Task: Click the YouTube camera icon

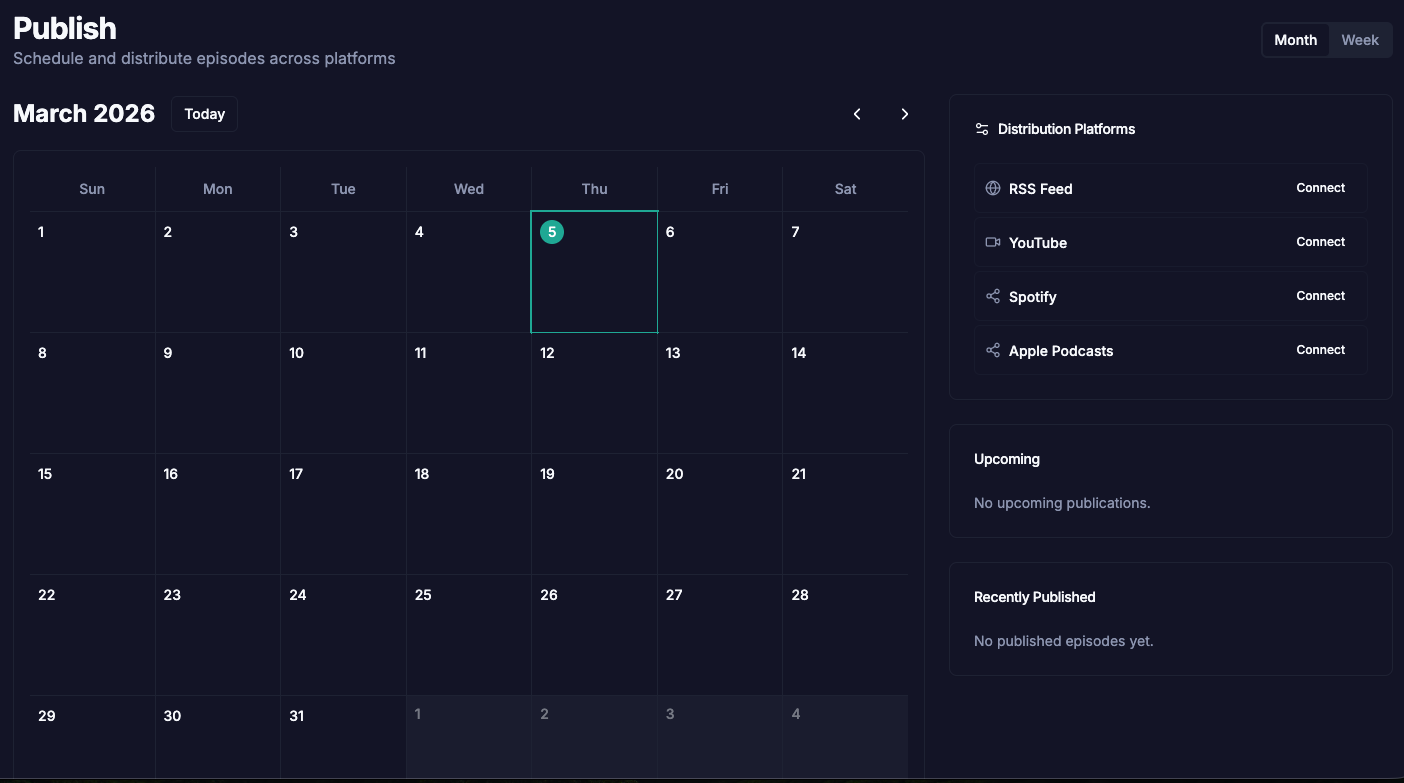Action: click(993, 242)
